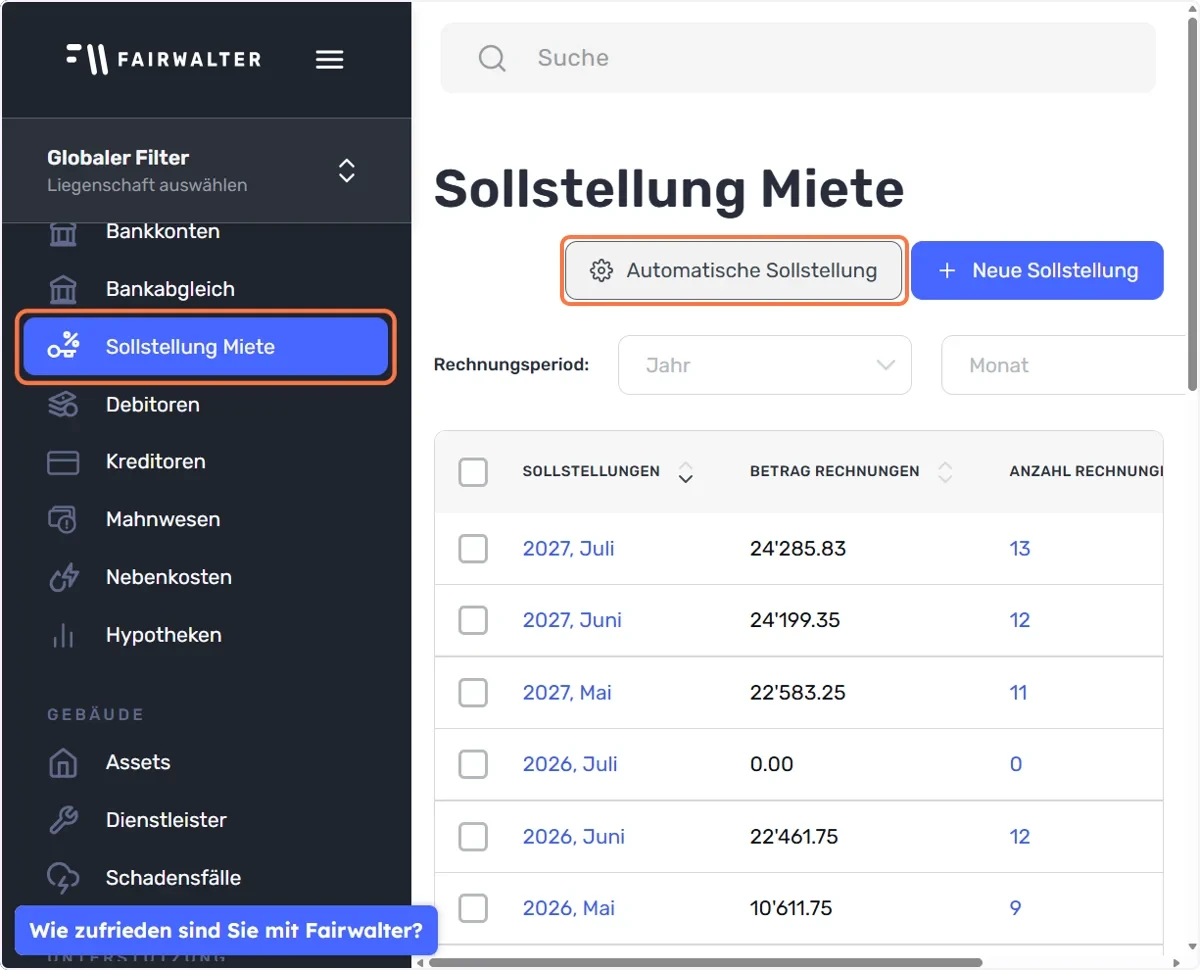Screen dimensions: 1200x970
Task: Toggle the hamburger menu icon
Action: point(330,60)
